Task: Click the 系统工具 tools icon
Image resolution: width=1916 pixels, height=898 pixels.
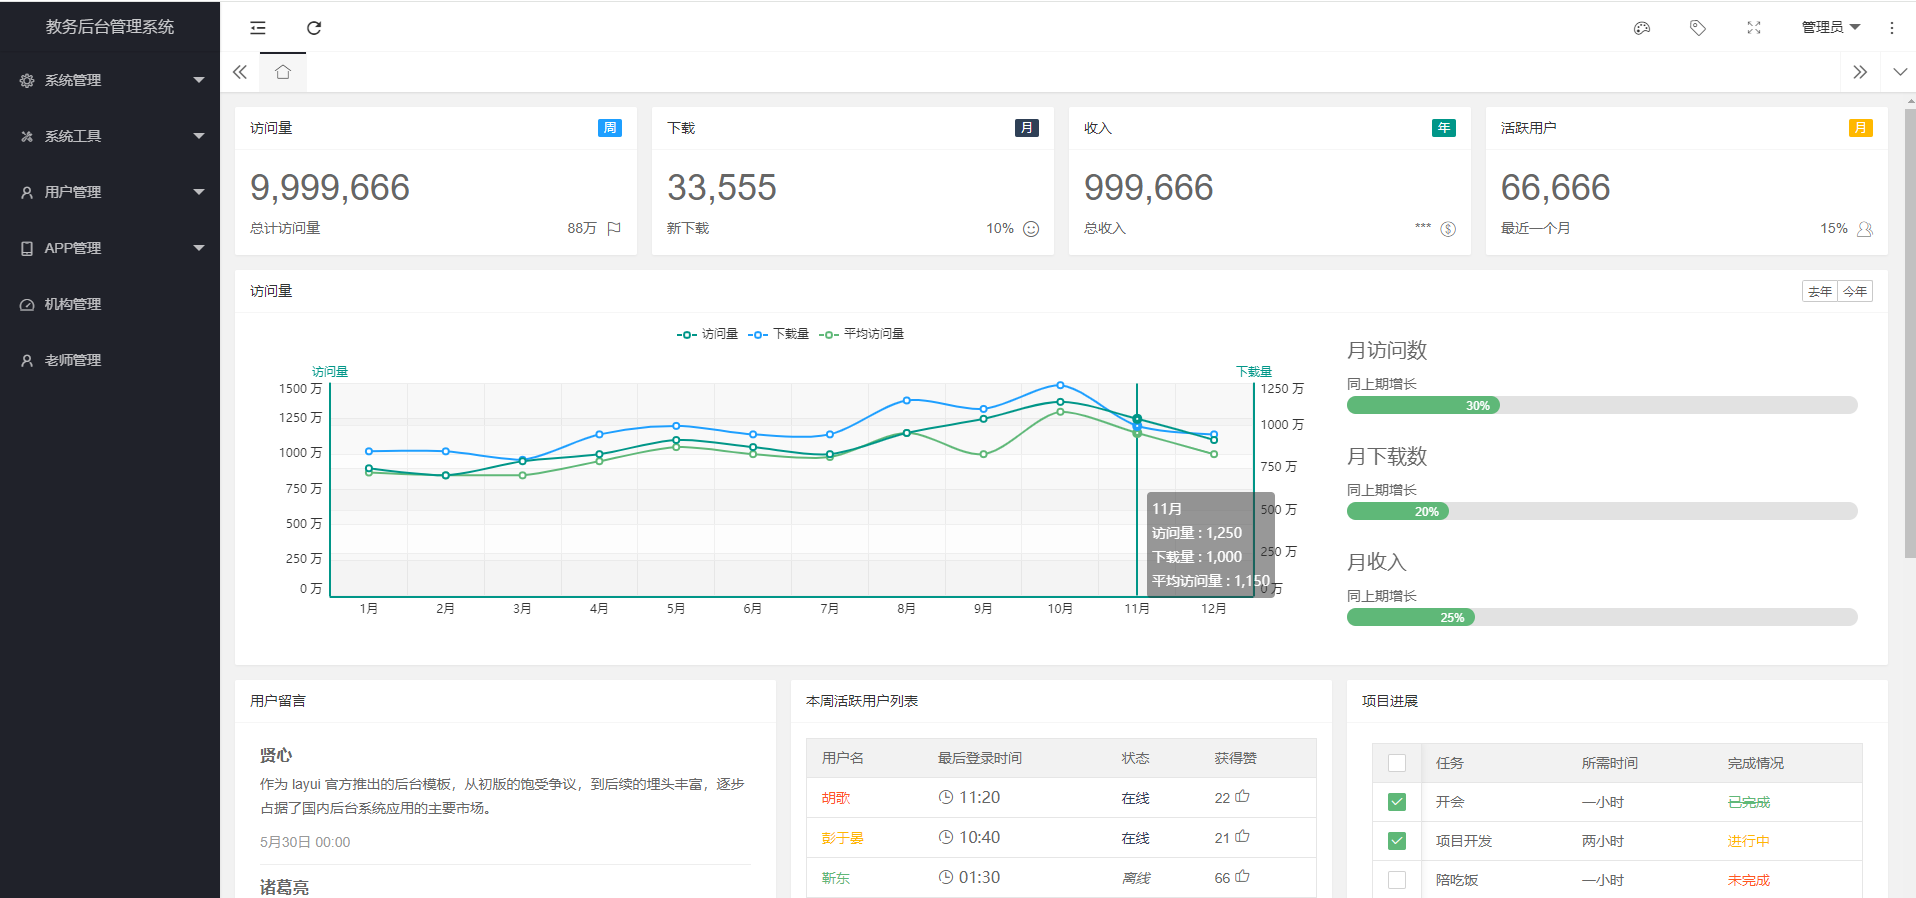Action: click(x=27, y=137)
